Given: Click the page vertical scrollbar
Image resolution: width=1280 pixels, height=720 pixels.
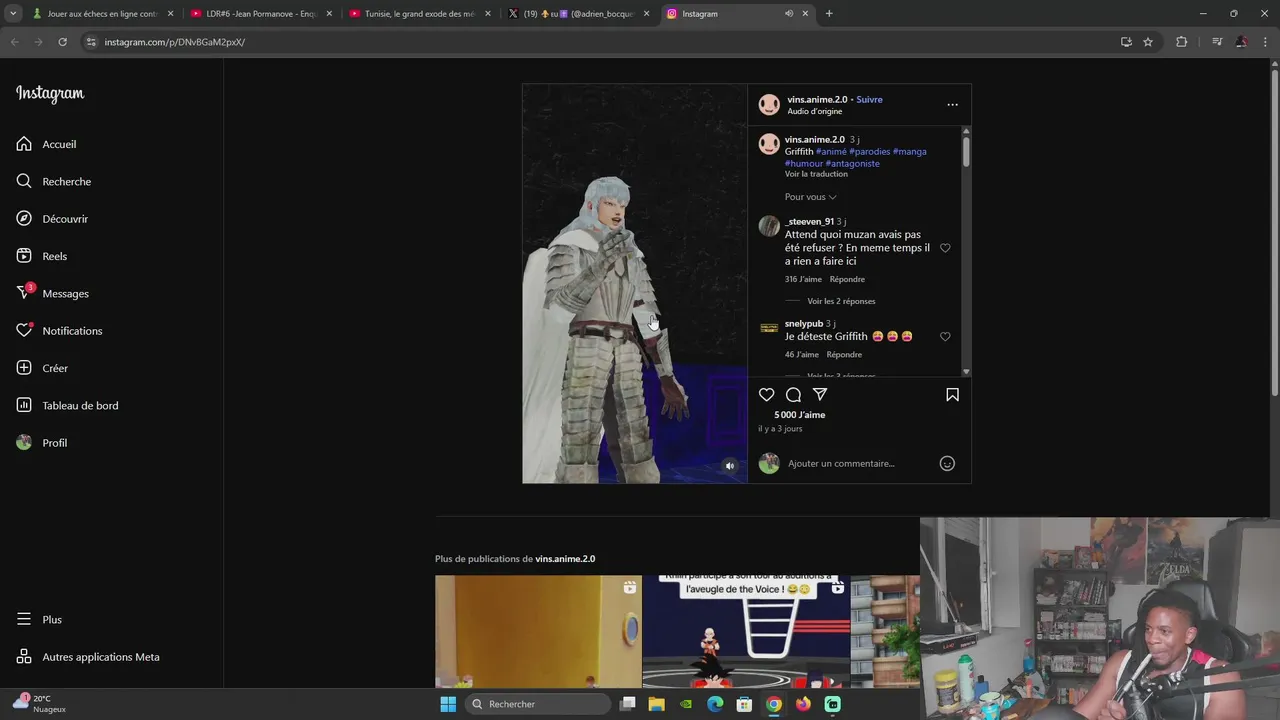Looking at the screenshot, I should point(1274,230).
